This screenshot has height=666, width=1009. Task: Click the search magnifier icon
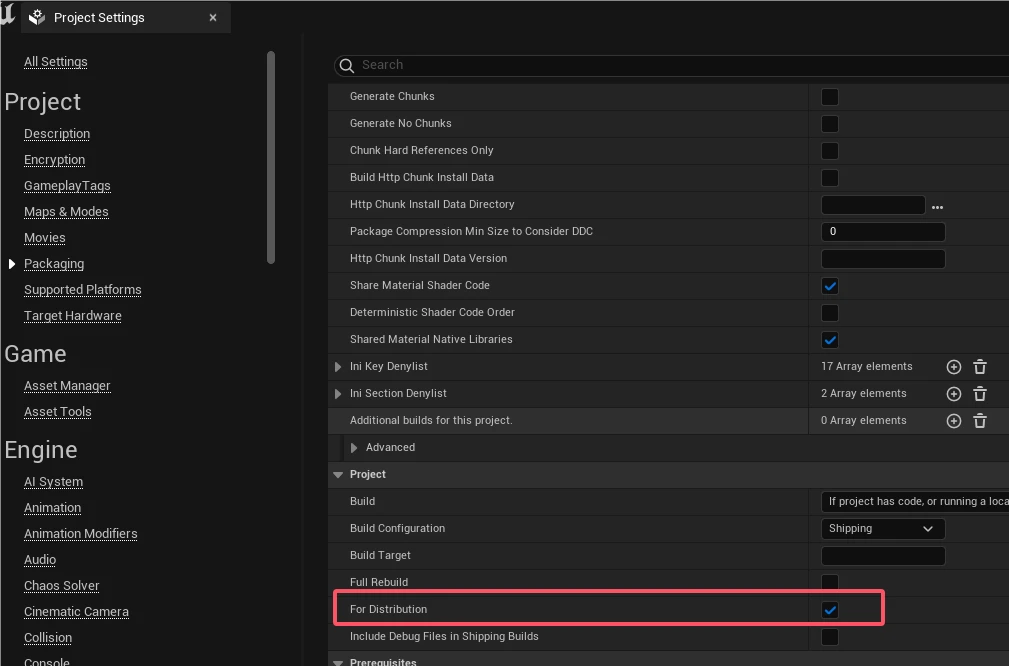click(347, 66)
